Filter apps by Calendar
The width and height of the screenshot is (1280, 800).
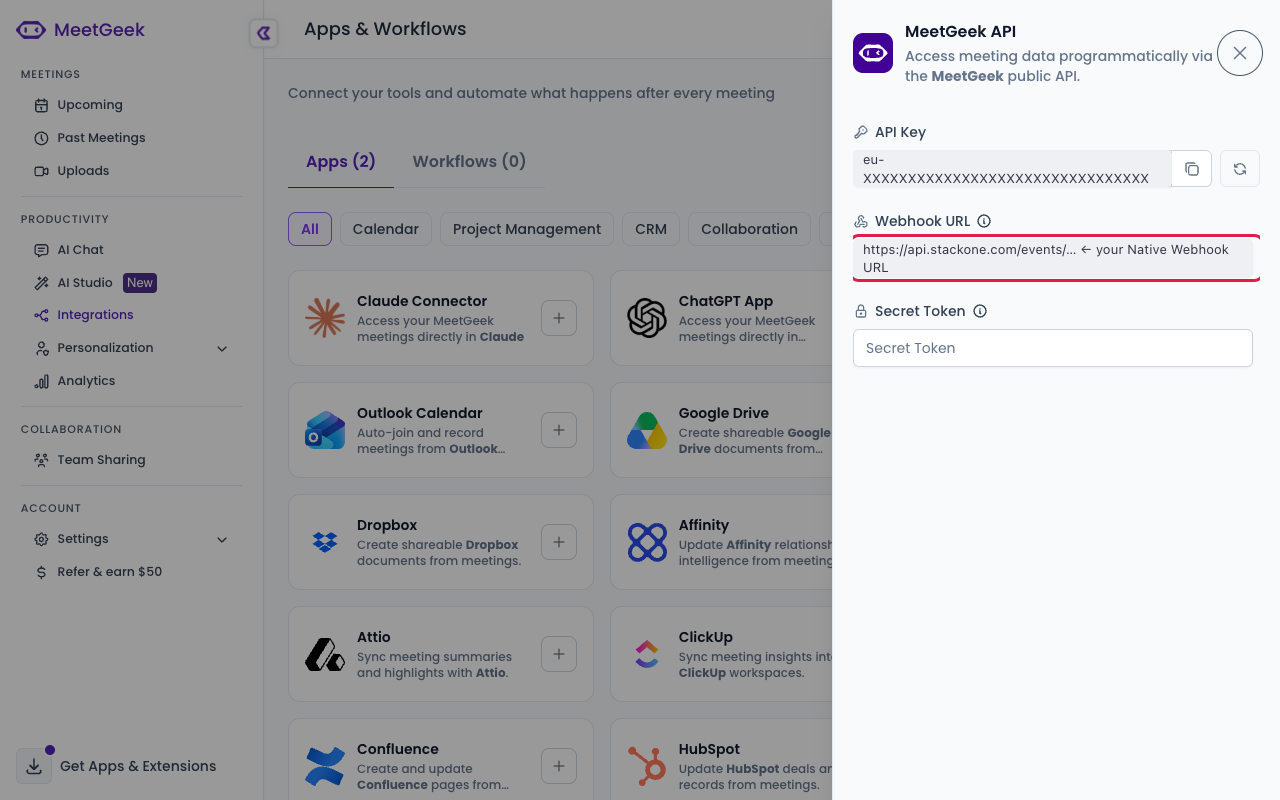coord(386,229)
